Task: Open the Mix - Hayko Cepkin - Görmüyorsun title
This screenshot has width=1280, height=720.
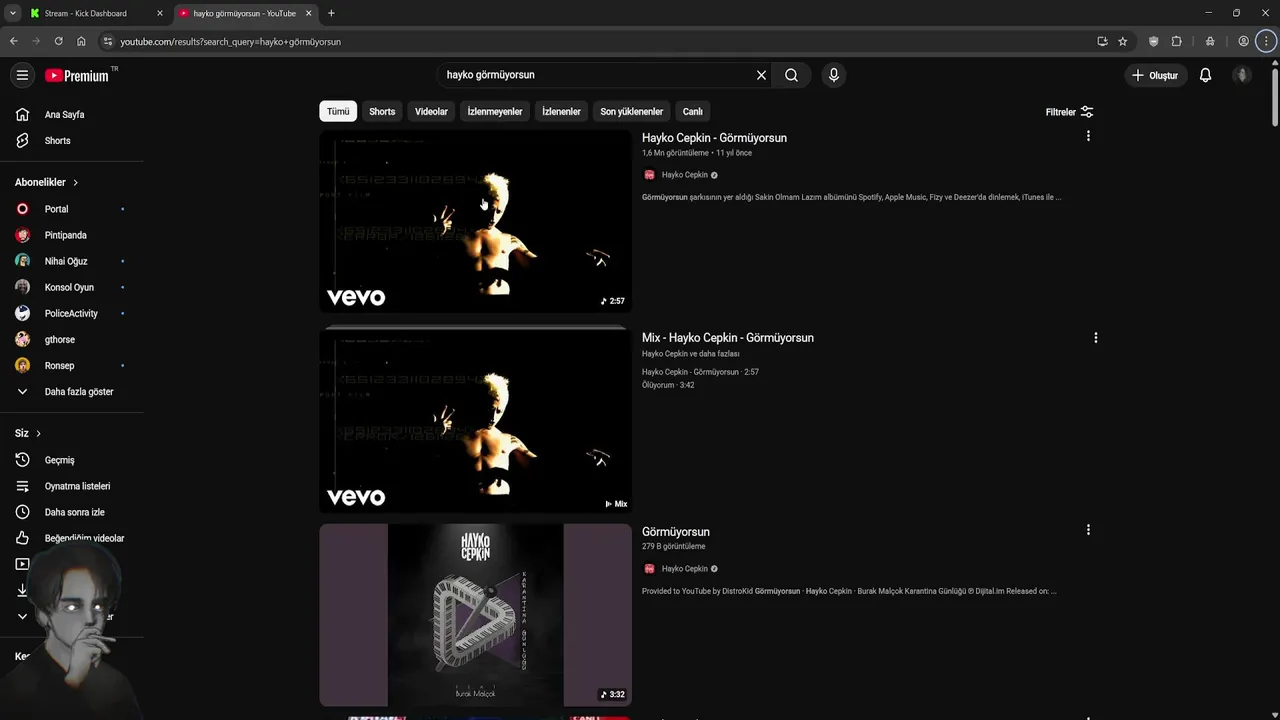Action: click(x=728, y=338)
